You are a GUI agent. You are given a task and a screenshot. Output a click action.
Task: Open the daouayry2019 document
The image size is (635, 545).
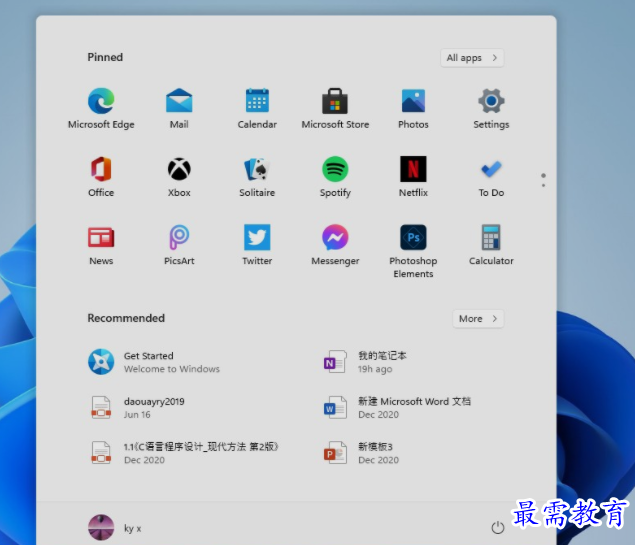[x=136, y=407]
